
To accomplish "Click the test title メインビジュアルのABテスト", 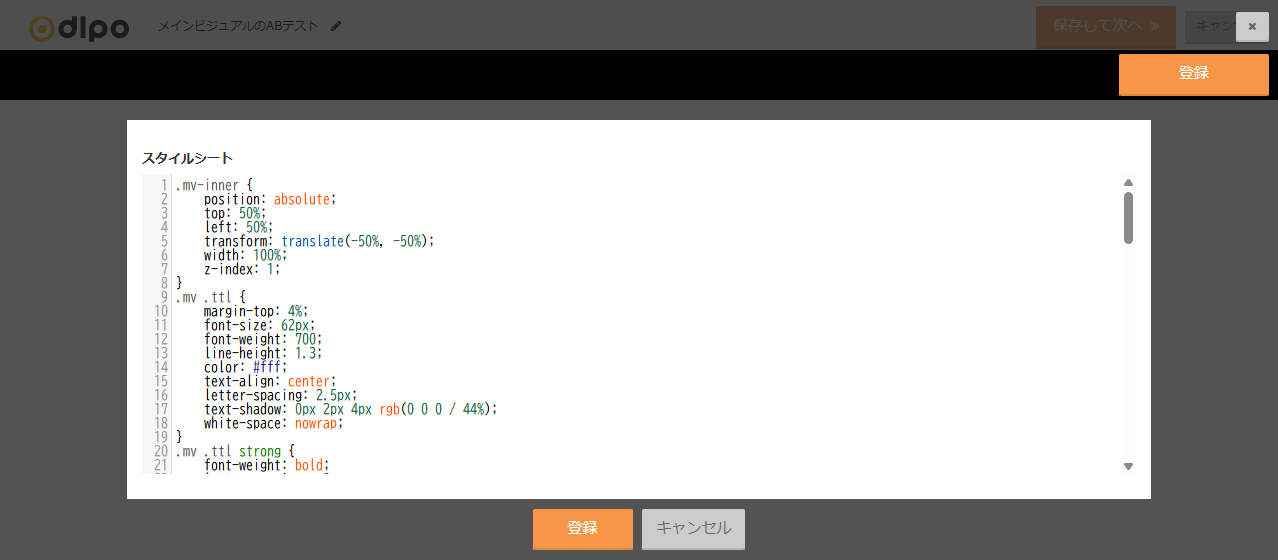I will 238,26.
